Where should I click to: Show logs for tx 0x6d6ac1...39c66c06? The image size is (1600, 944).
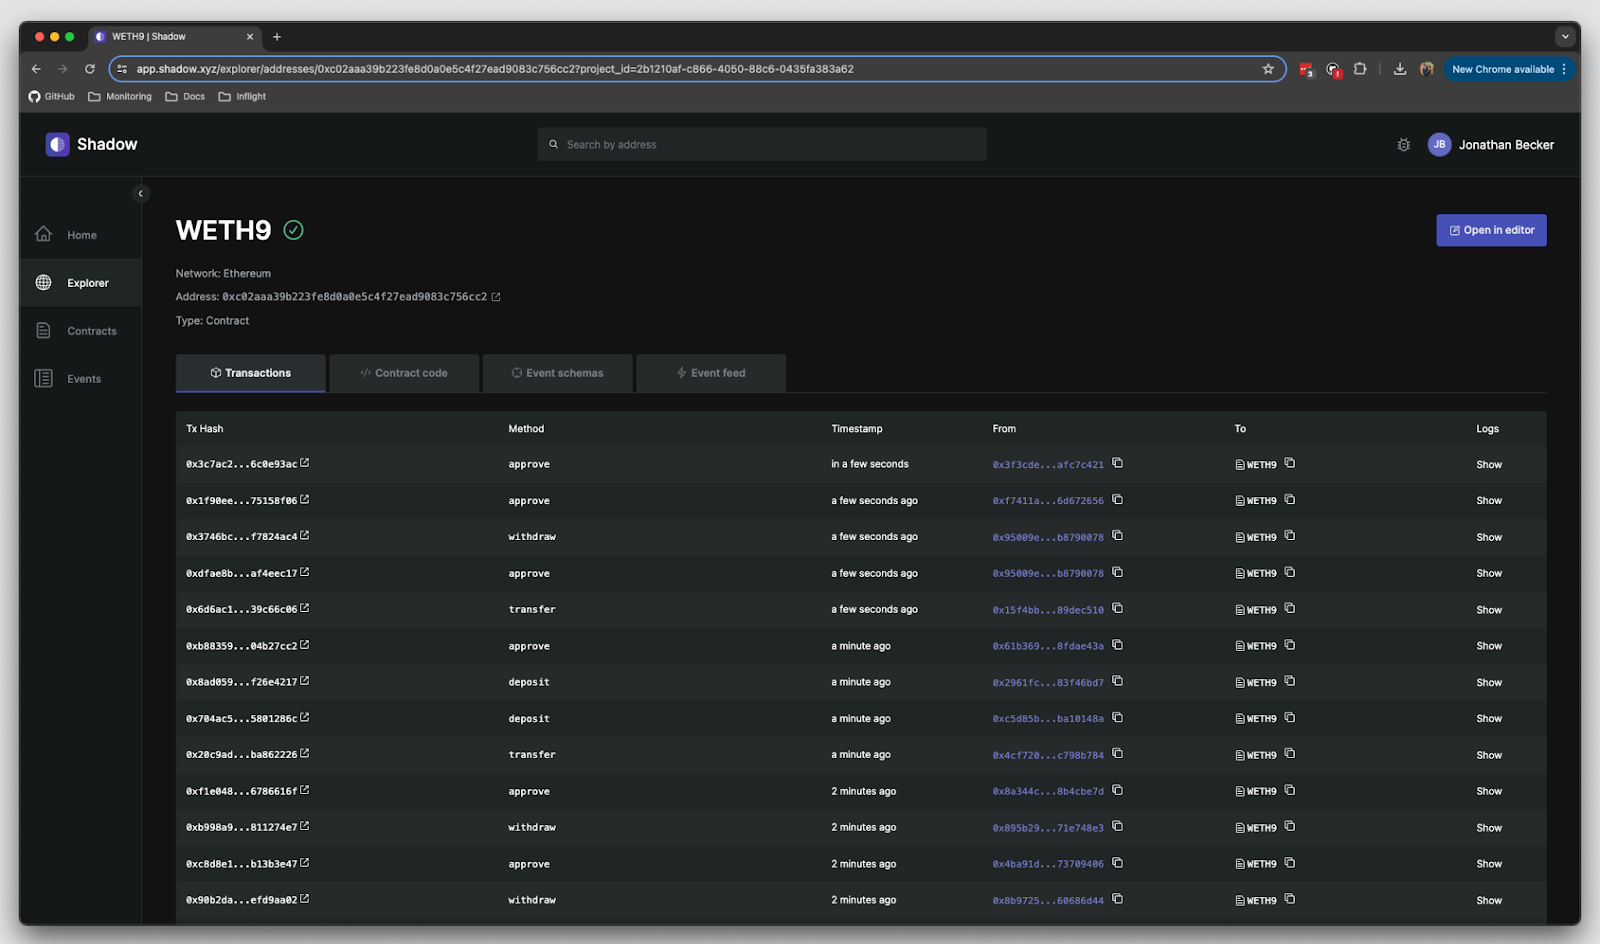[x=1489, y=610]
